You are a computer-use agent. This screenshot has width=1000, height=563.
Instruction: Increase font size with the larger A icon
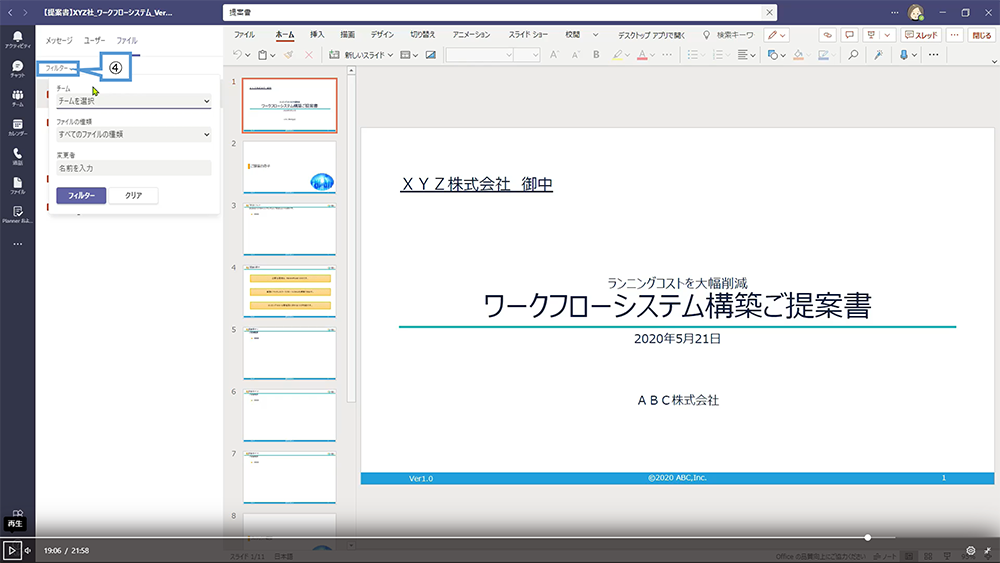tap(554, 55)
